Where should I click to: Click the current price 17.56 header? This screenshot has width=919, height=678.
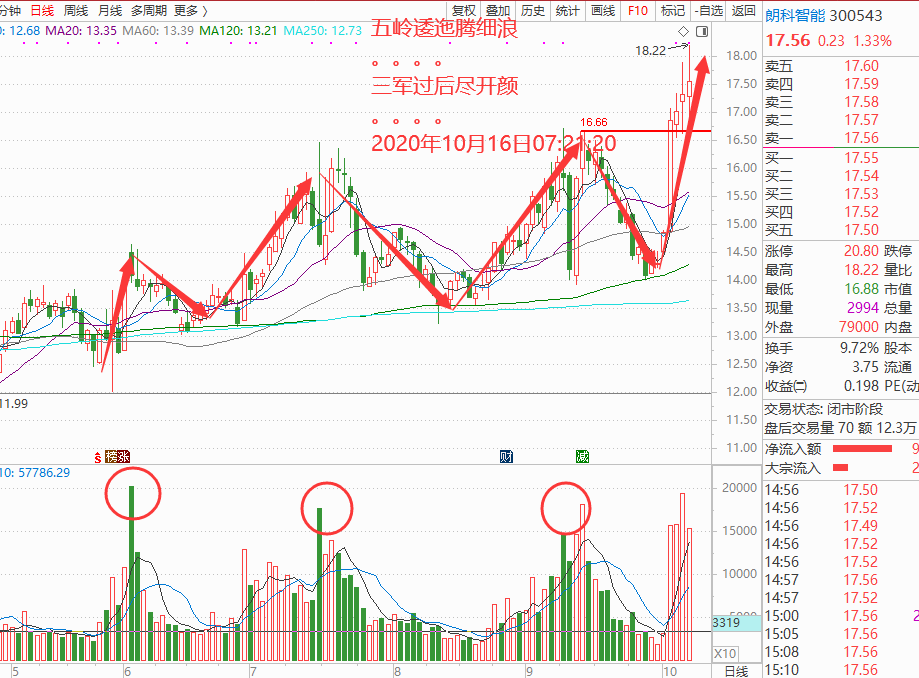[788, 40]
